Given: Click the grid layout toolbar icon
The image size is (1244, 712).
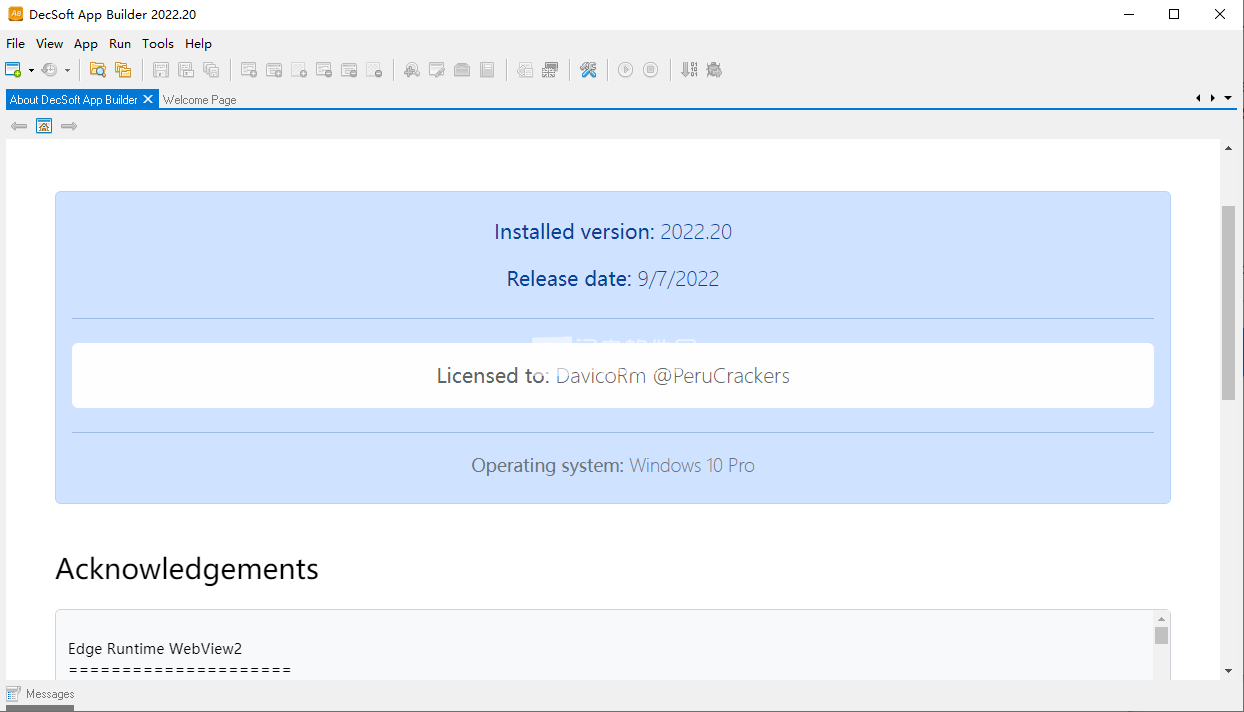Looking at the screenshot, I should [550, 70].
